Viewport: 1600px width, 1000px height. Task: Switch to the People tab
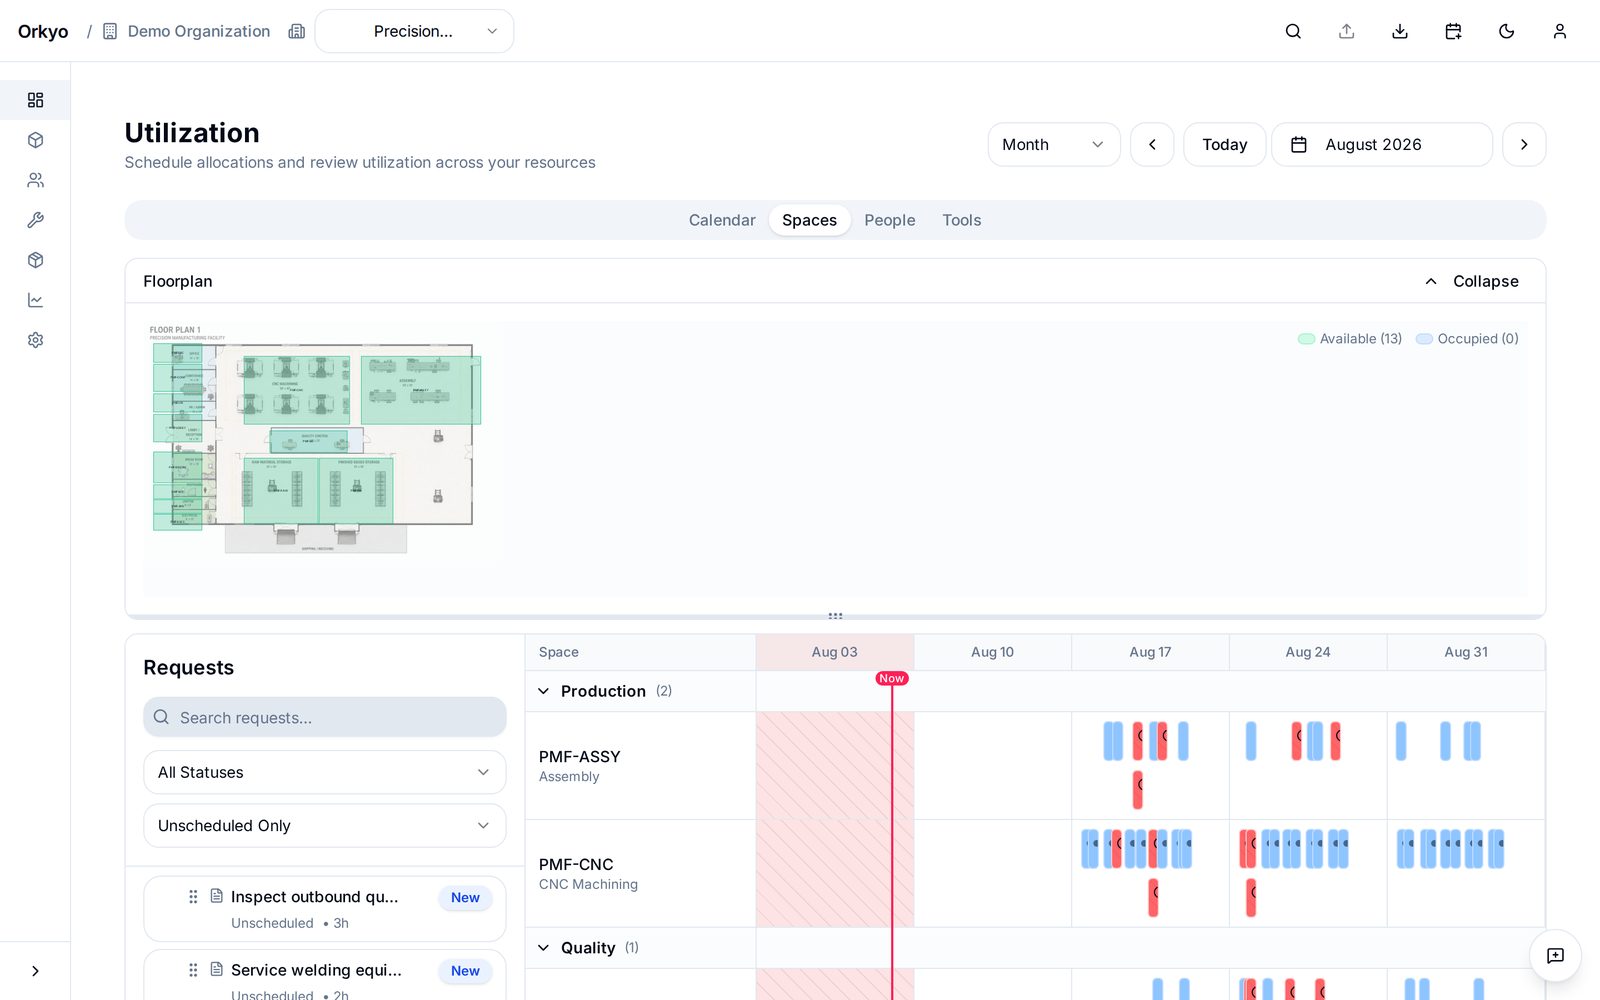pos(889,220)
